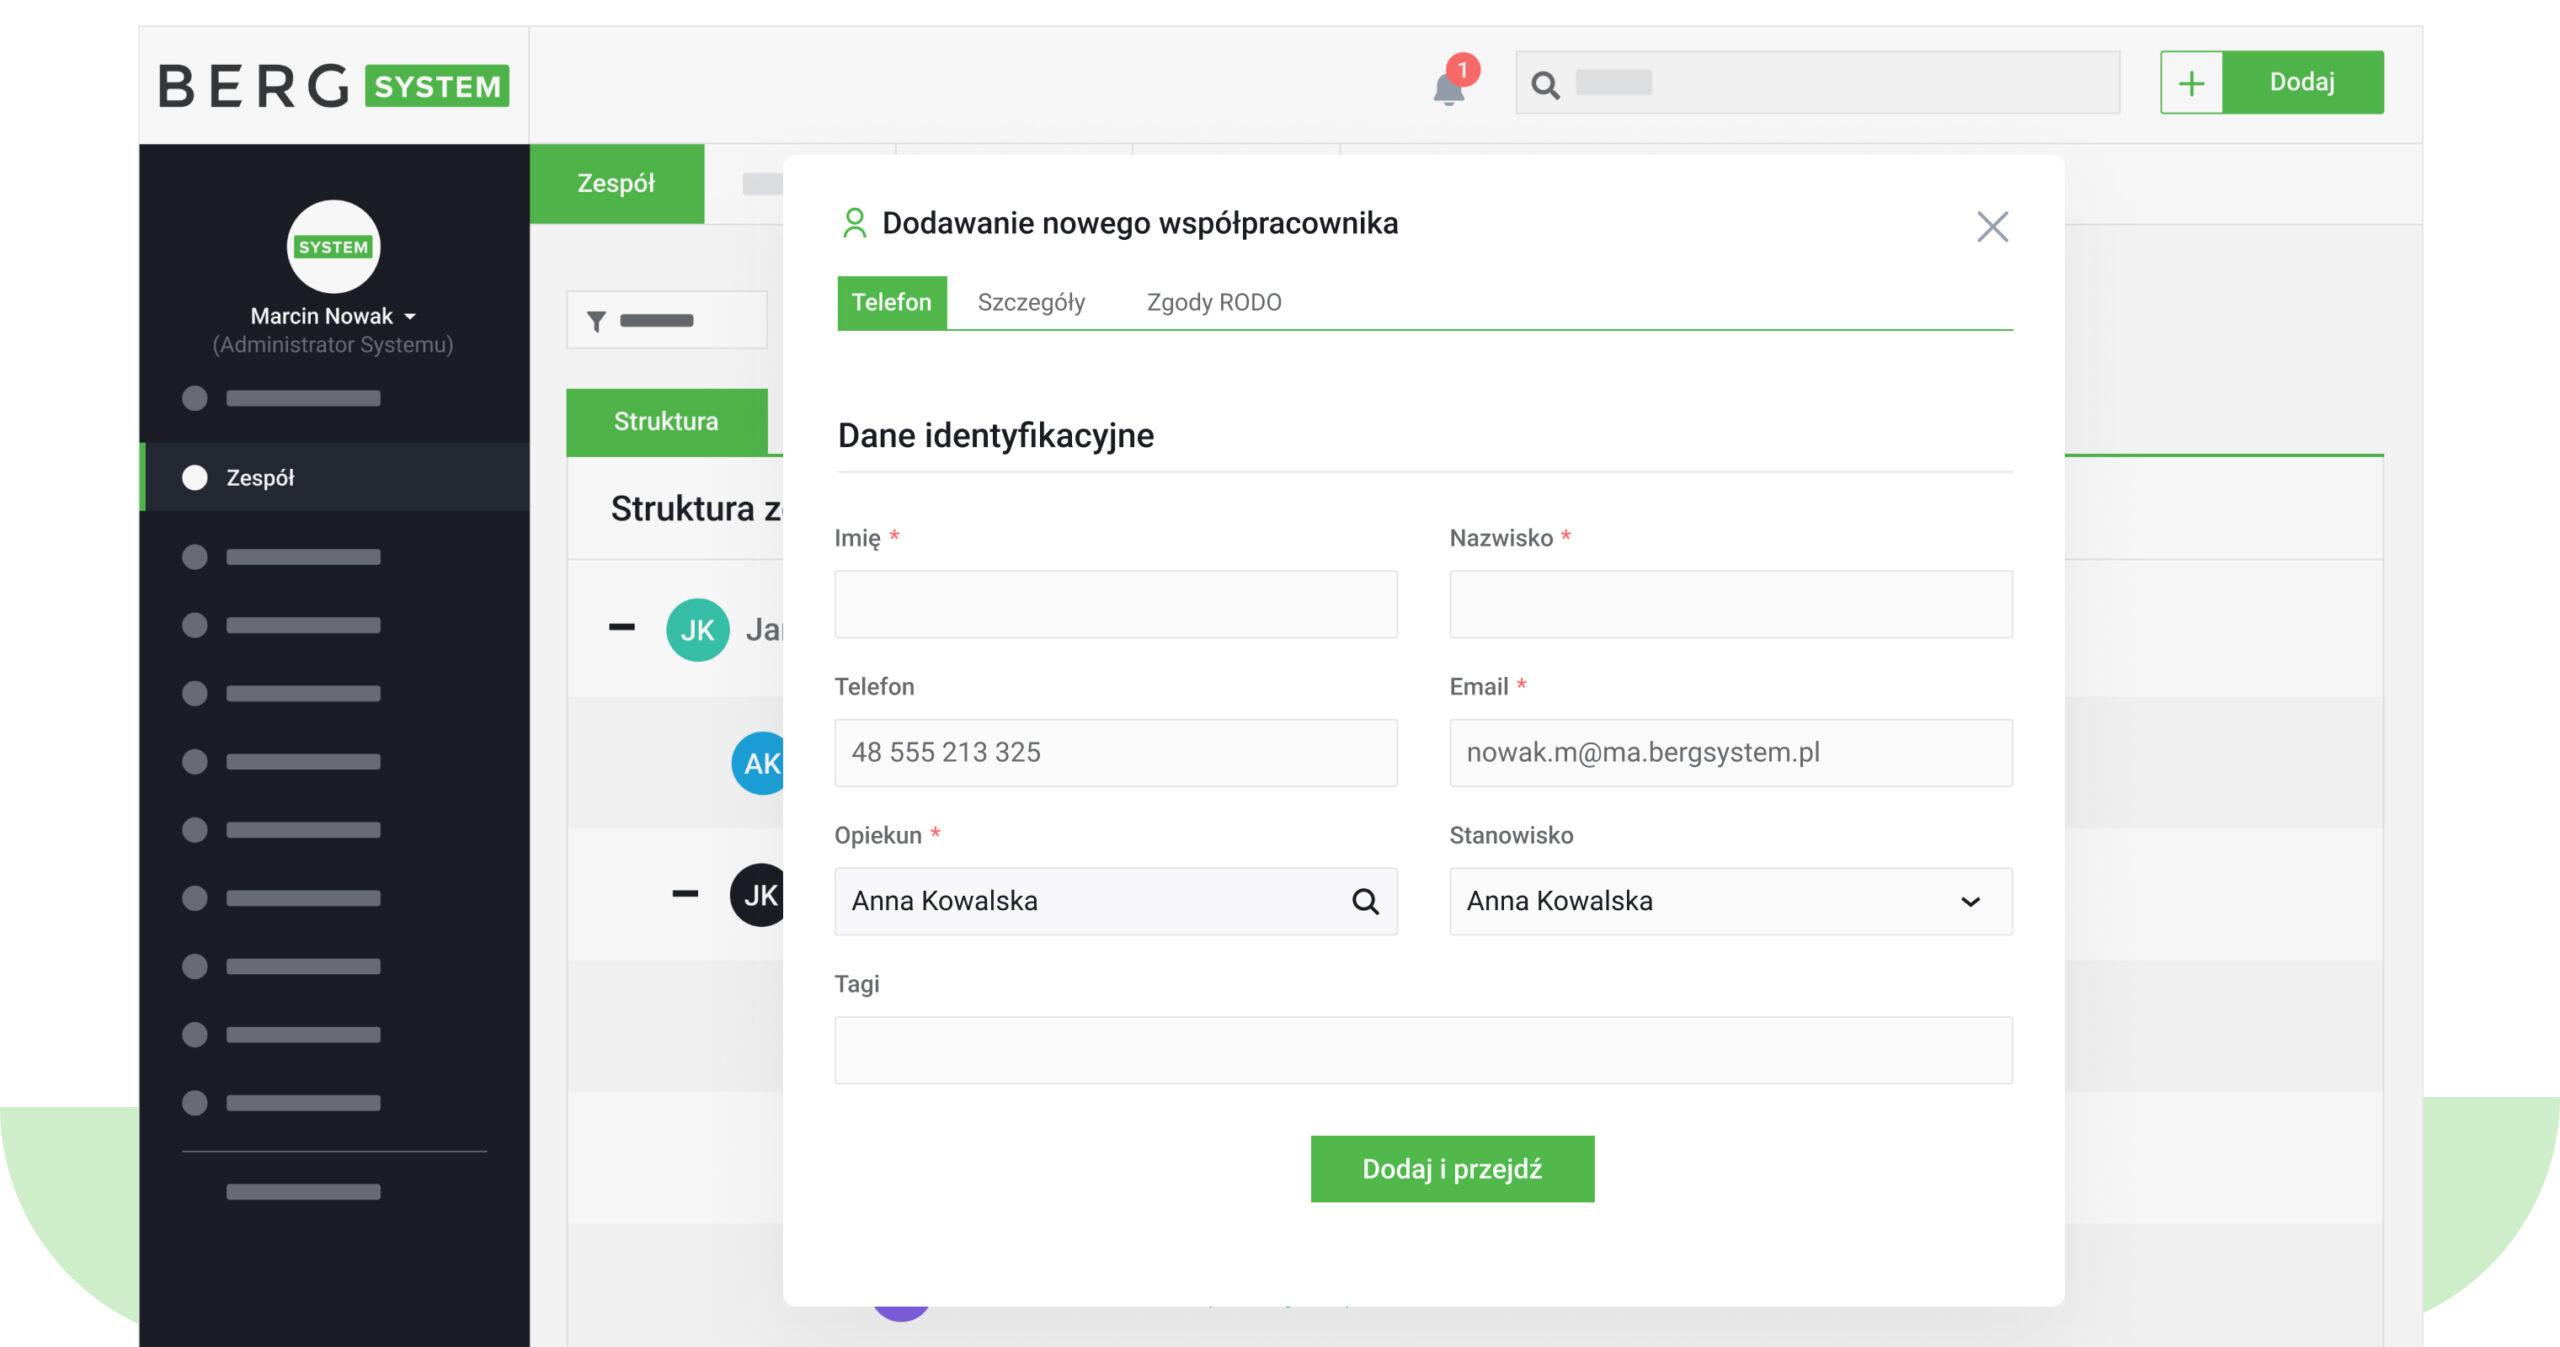Open the Stanowisko dropdown
Screen dimensions: 2560x1347
1731,901
